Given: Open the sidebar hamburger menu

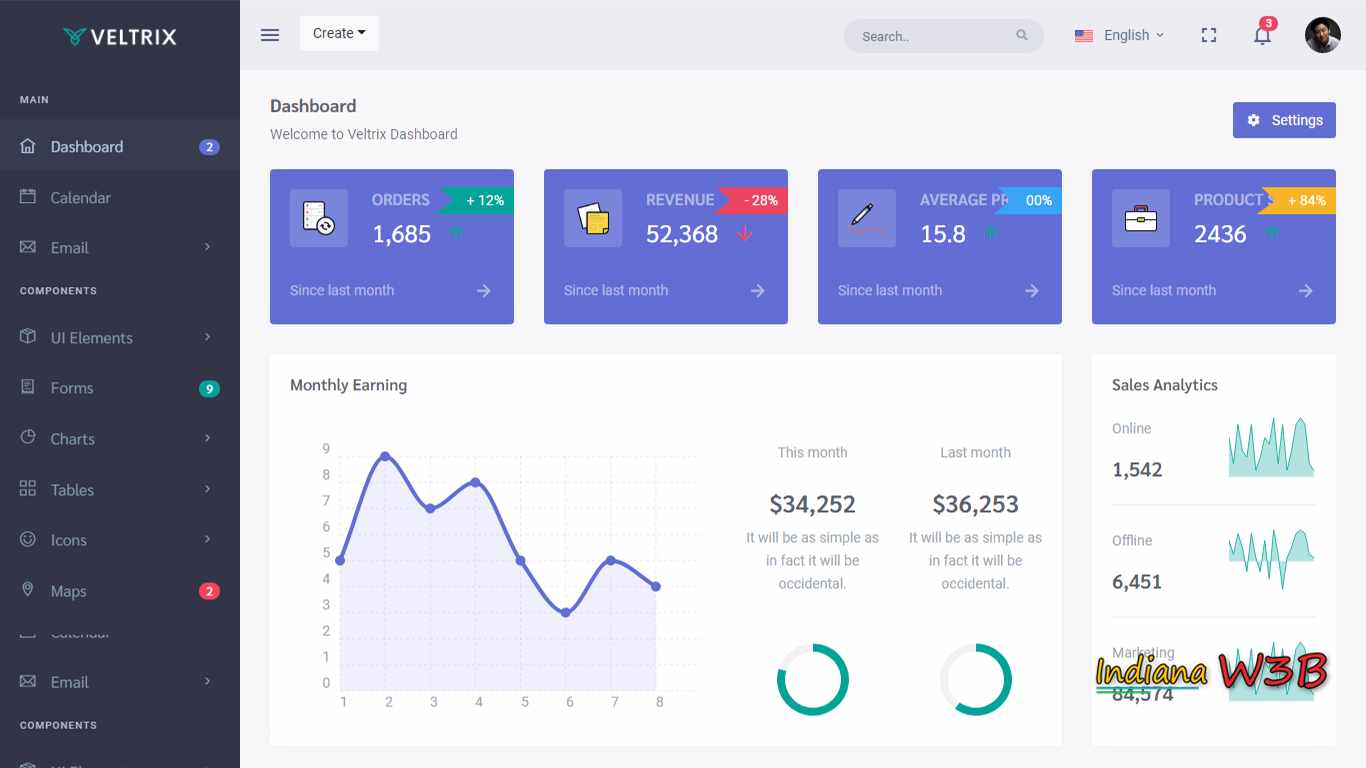Looking at the screenshot, I should point(269,34).
